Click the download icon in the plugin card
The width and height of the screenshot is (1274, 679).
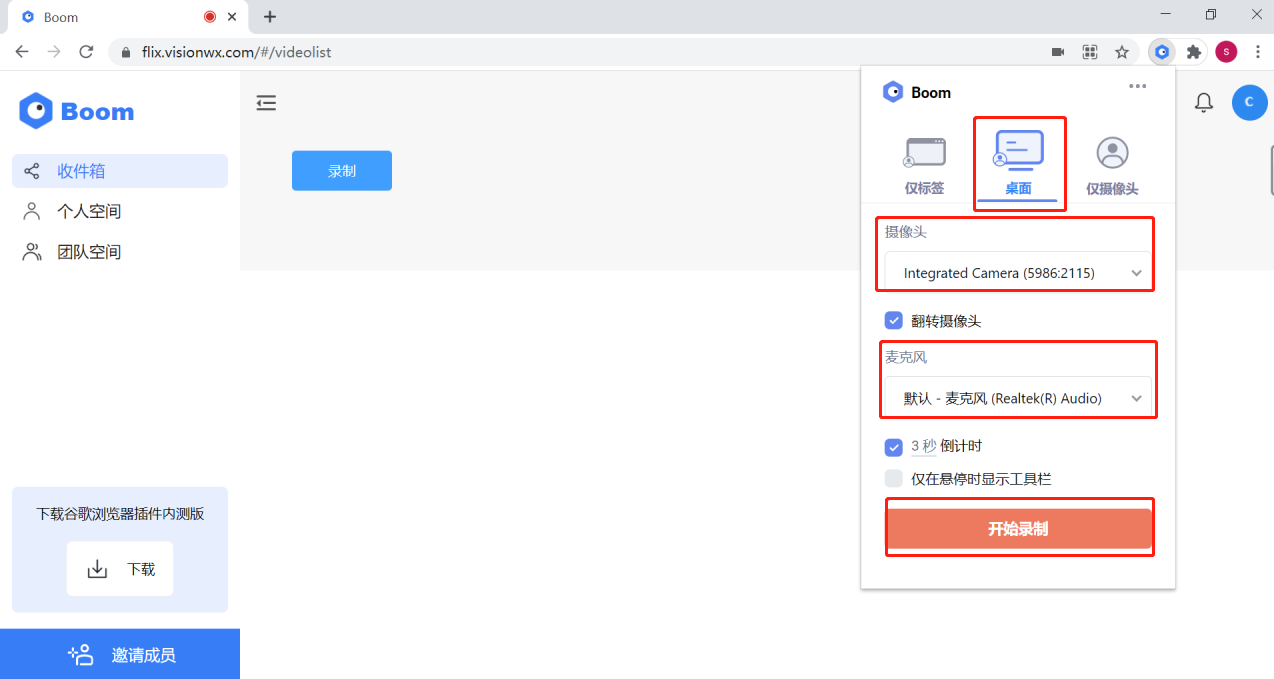(x=97, y=569)
